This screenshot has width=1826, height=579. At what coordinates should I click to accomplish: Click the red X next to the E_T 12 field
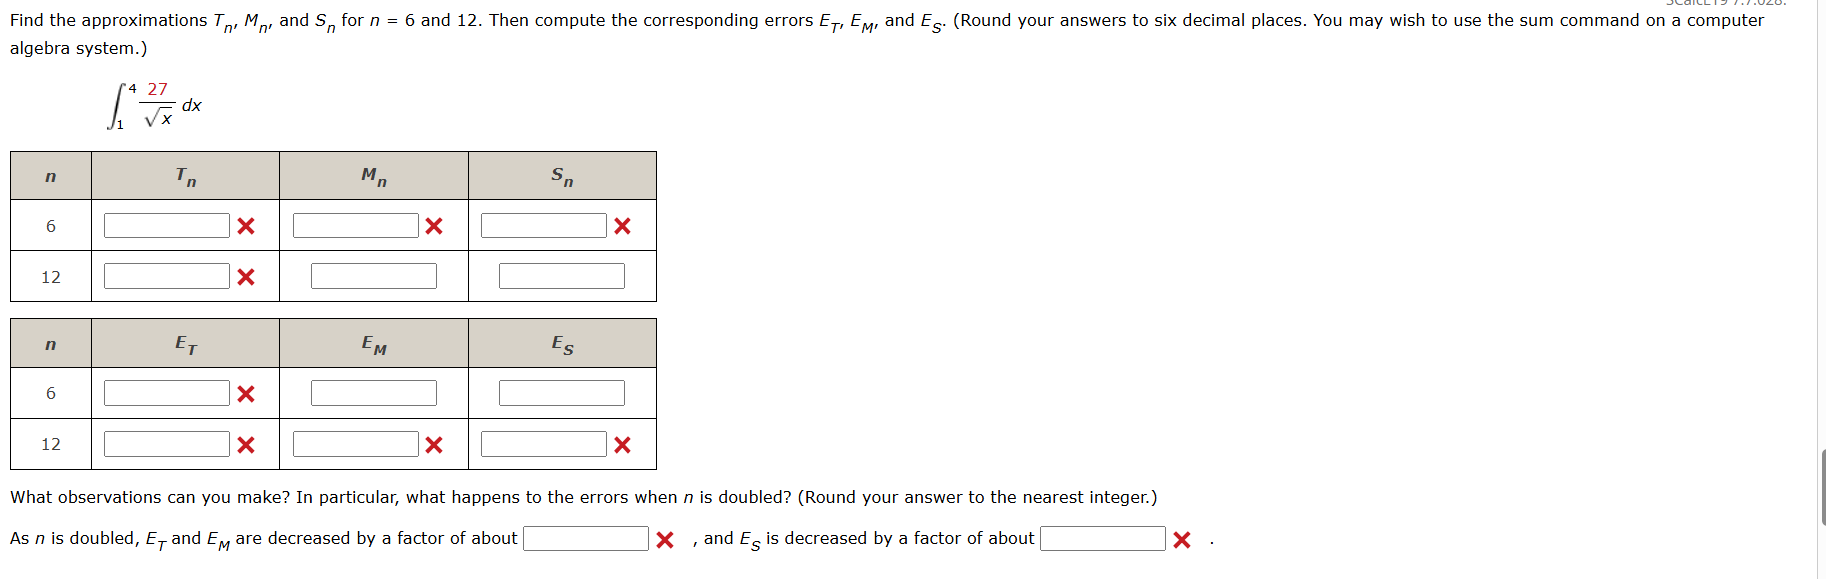[245, 442]
